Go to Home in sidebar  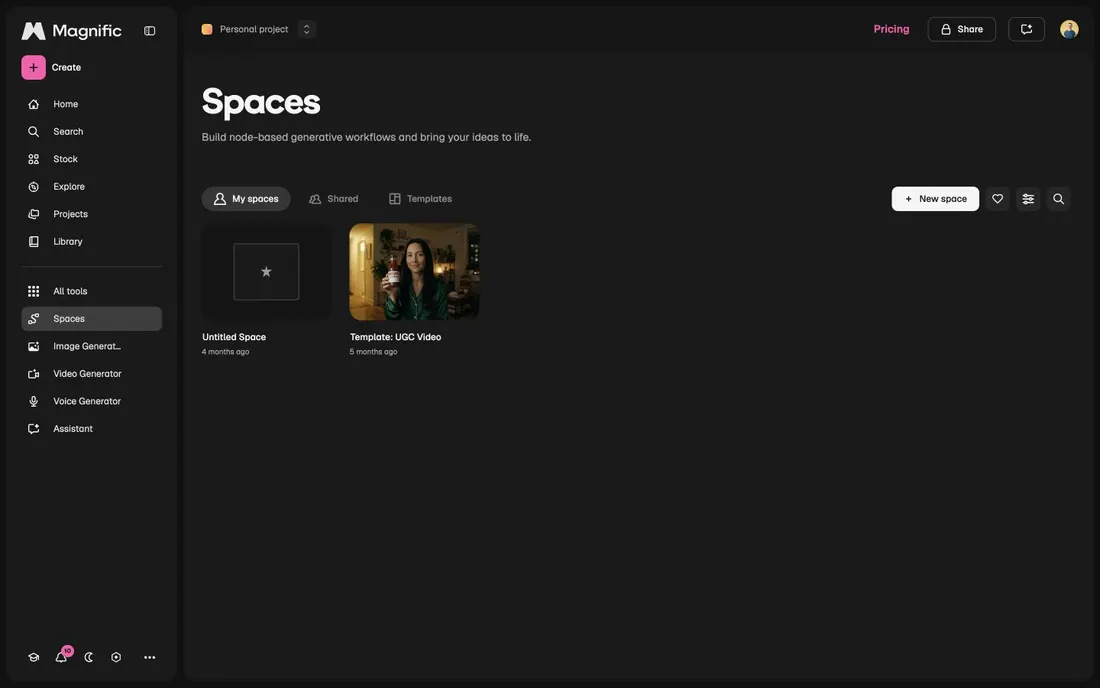[x=91, y=104]
